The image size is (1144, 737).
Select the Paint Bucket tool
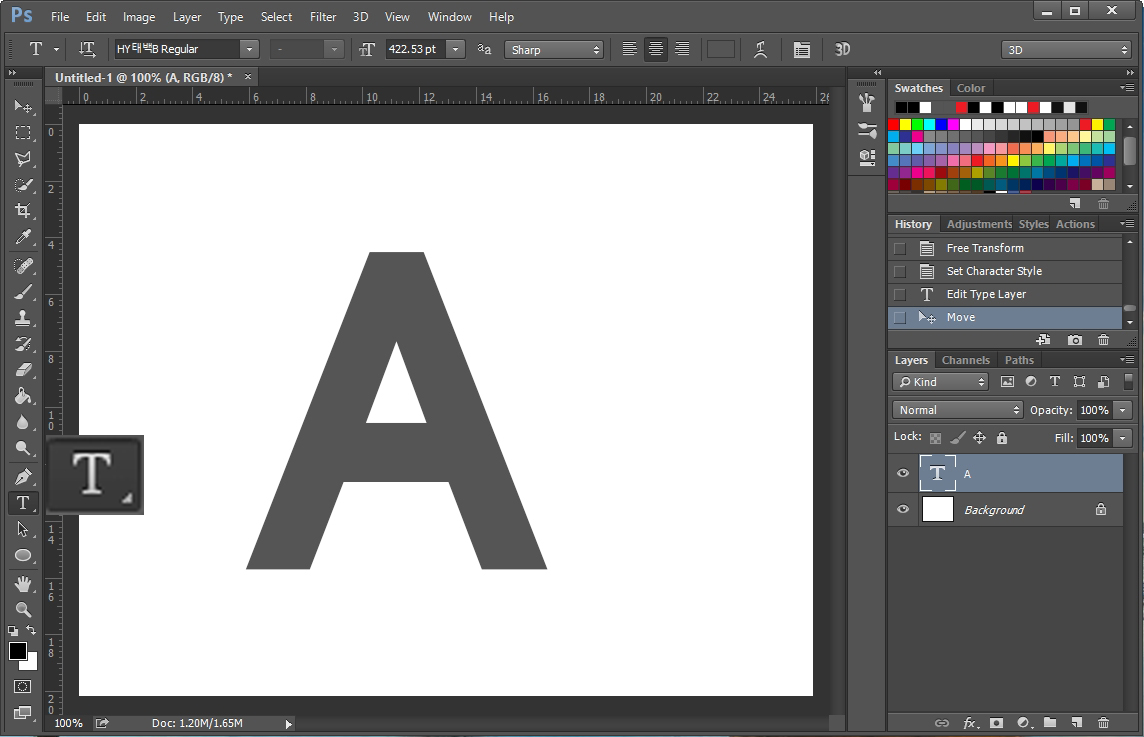tap(23, 396)
